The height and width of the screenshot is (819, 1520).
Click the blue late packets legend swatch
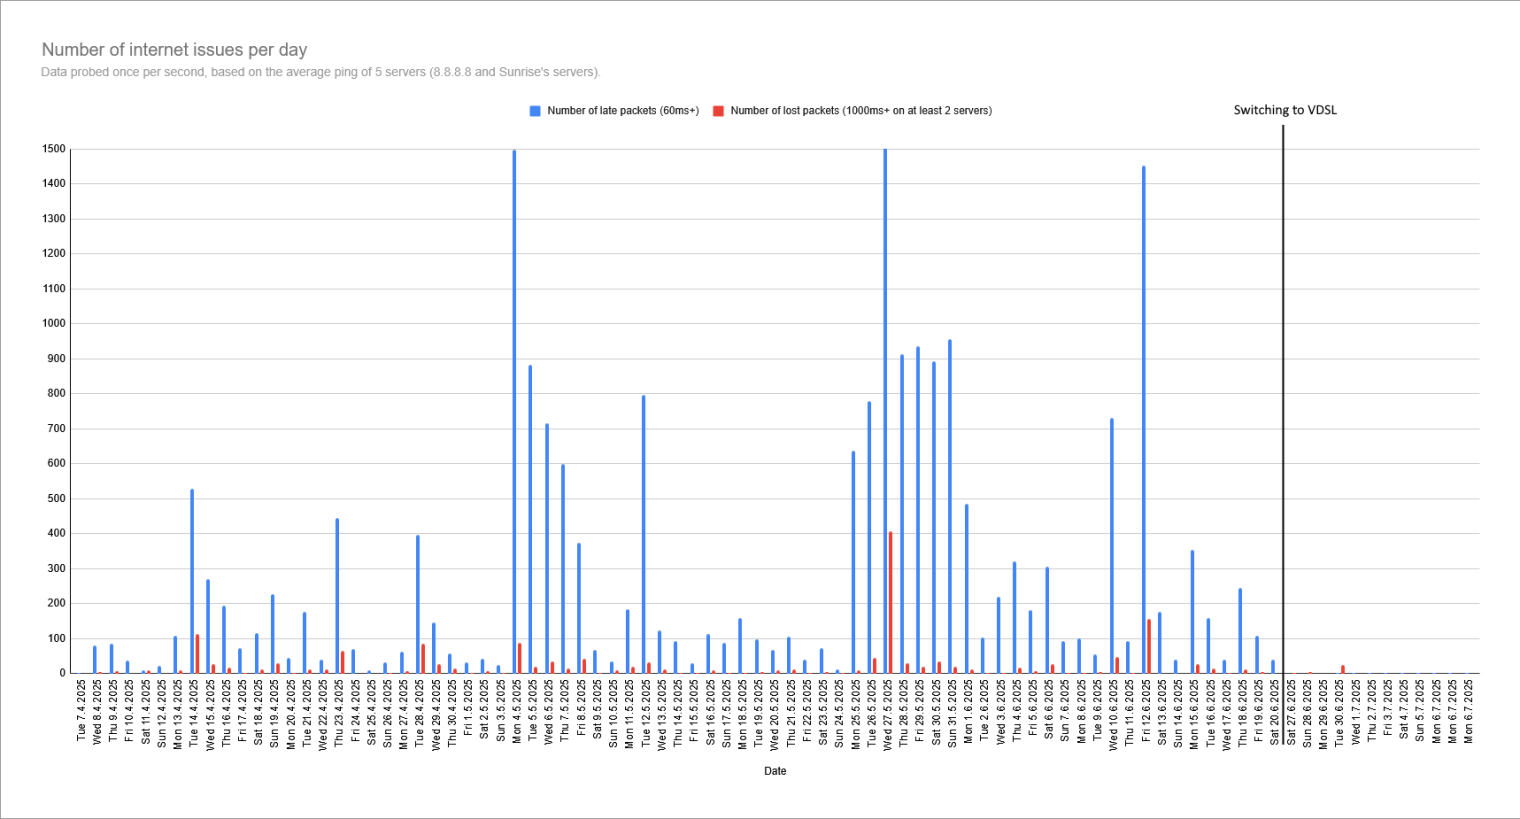point(535,111)
